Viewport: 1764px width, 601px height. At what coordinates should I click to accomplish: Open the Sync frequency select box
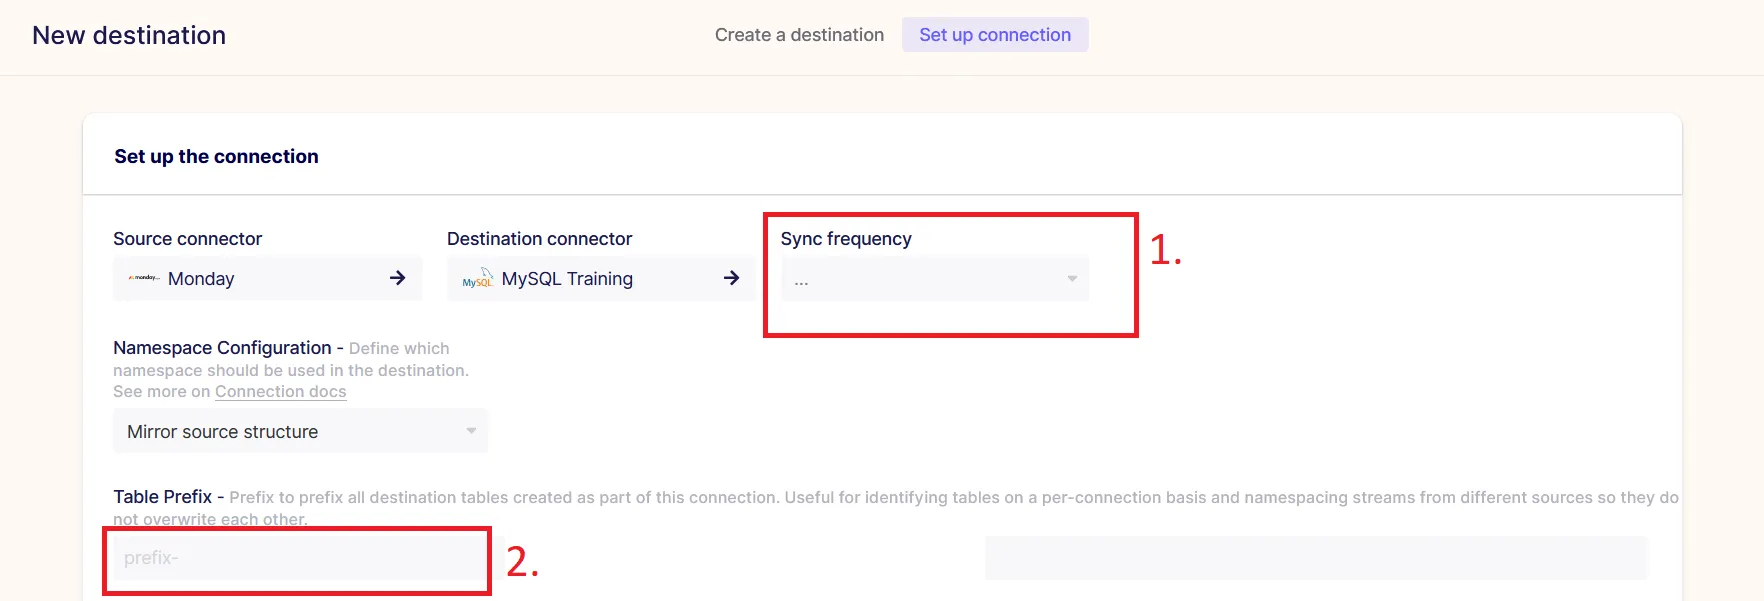click(x=935, y=279)
